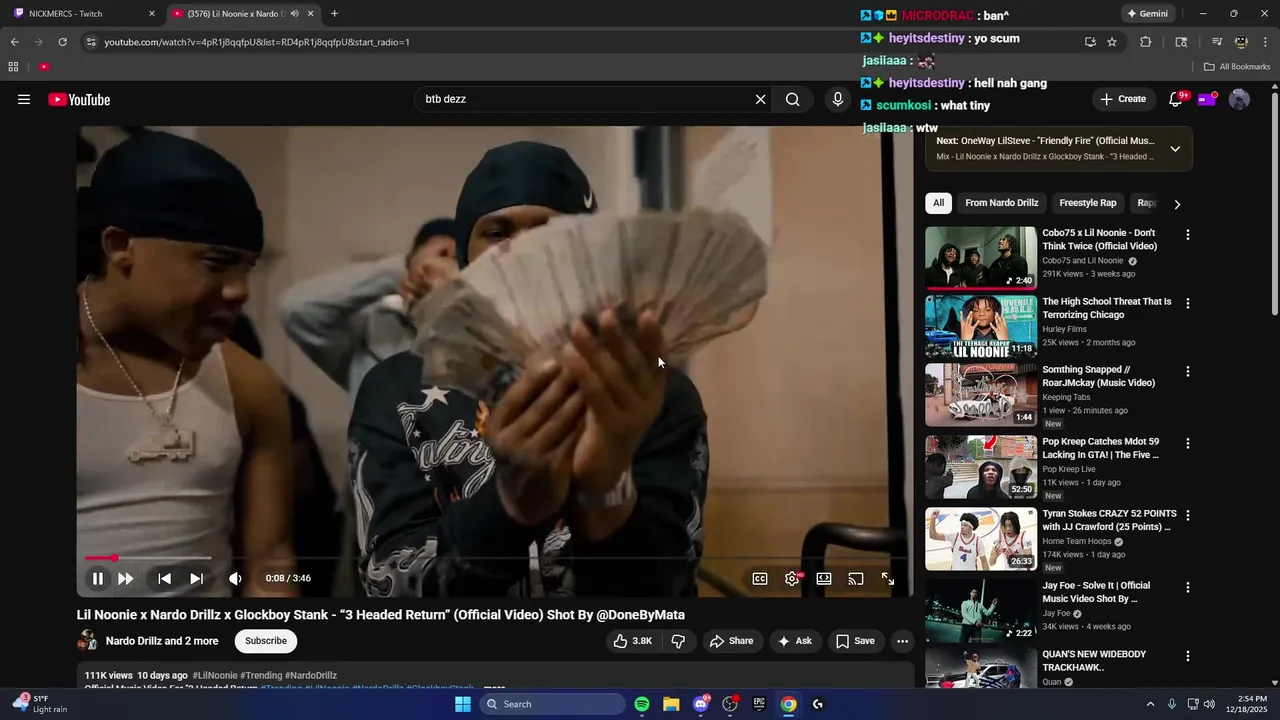Open a new browser tab
1280x720 pixels.
pos(334,14)
